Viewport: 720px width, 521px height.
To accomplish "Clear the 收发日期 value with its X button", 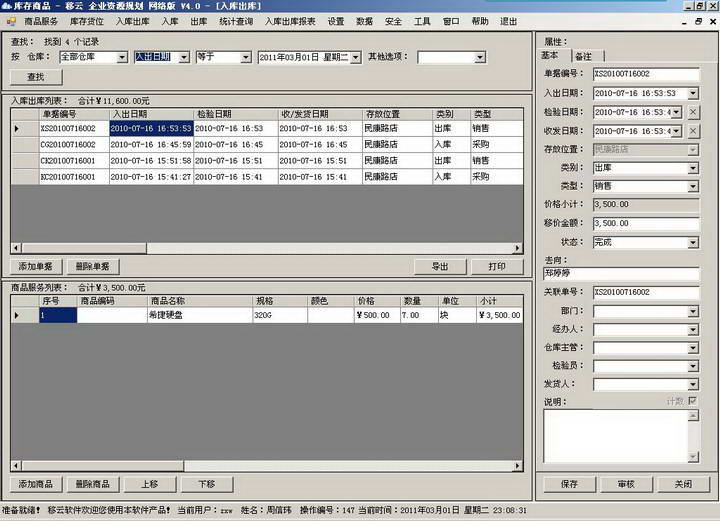I will point(694,131).
